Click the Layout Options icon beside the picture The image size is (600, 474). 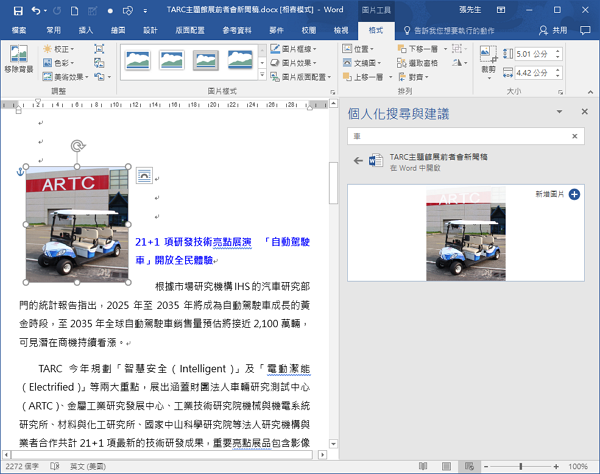(x=144, y=175)
